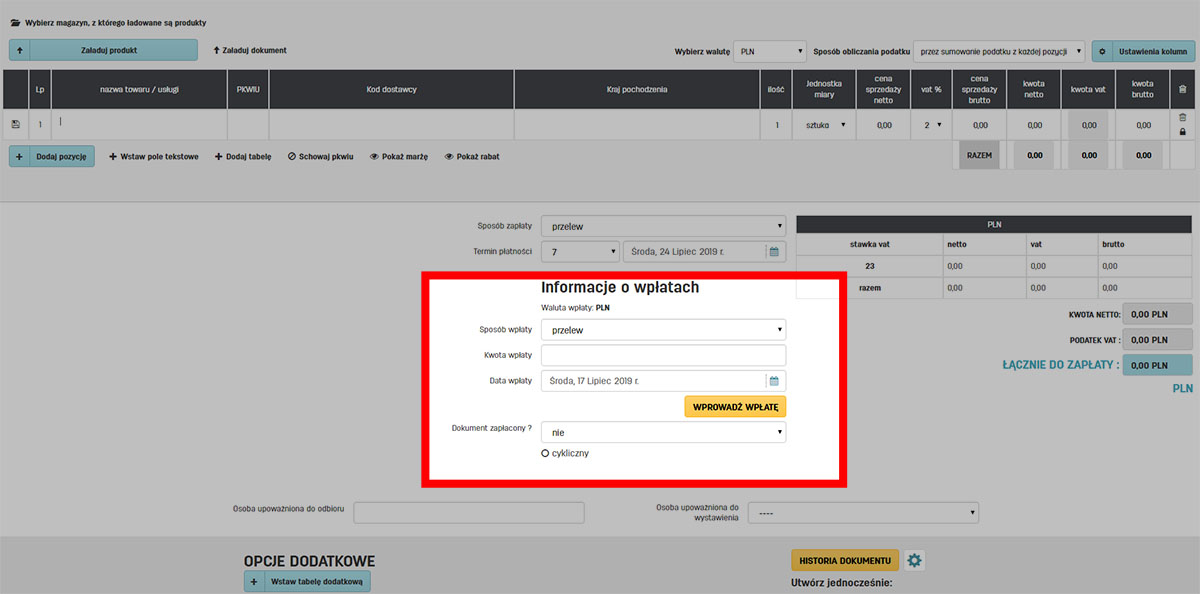
Task: Expand the Dokument zapłacony dropdown
Action: (x=663, y=432)
